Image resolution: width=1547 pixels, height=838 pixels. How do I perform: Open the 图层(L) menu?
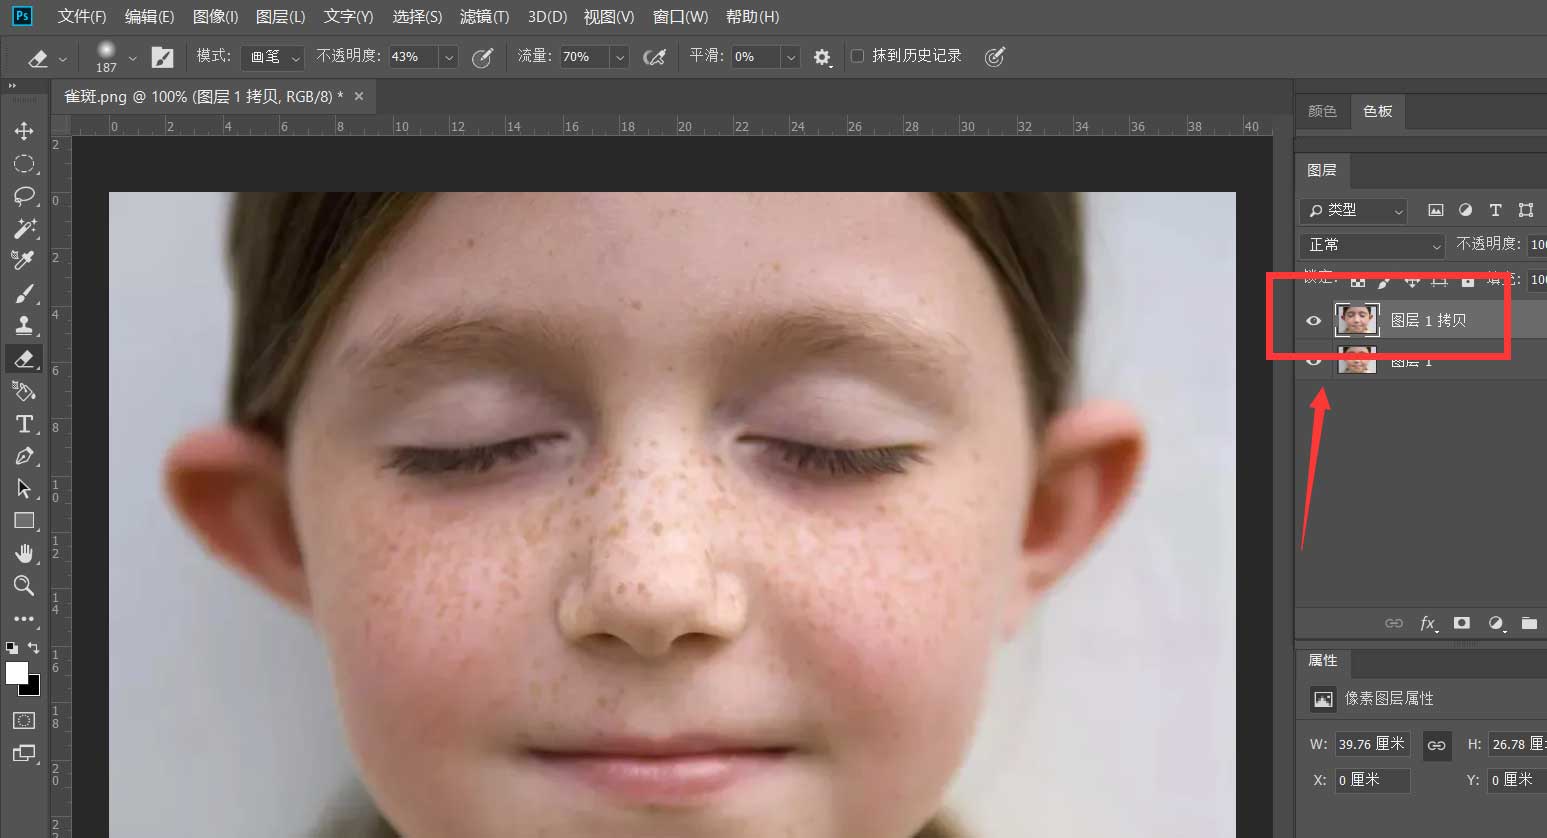[x=280, y=17]
